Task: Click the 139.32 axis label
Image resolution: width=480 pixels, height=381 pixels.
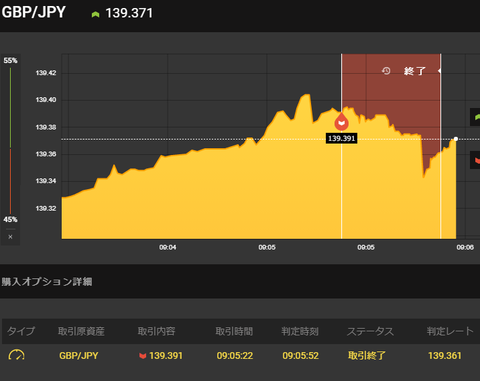Action: click(x=46, y=209)
